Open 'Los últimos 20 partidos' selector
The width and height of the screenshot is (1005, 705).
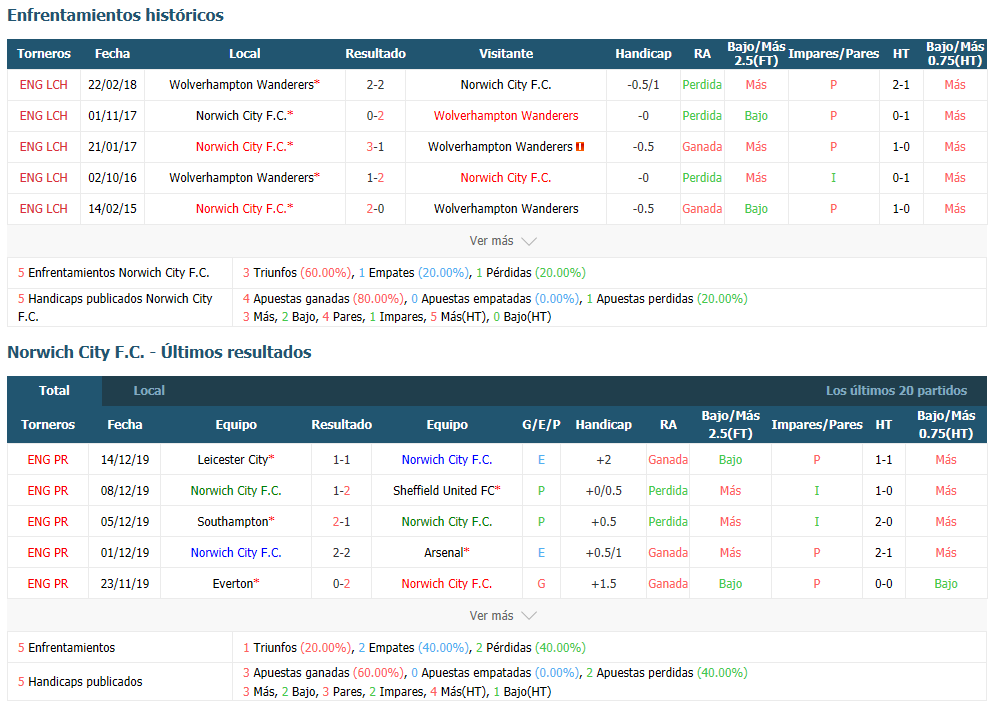[x=896, y=390]
